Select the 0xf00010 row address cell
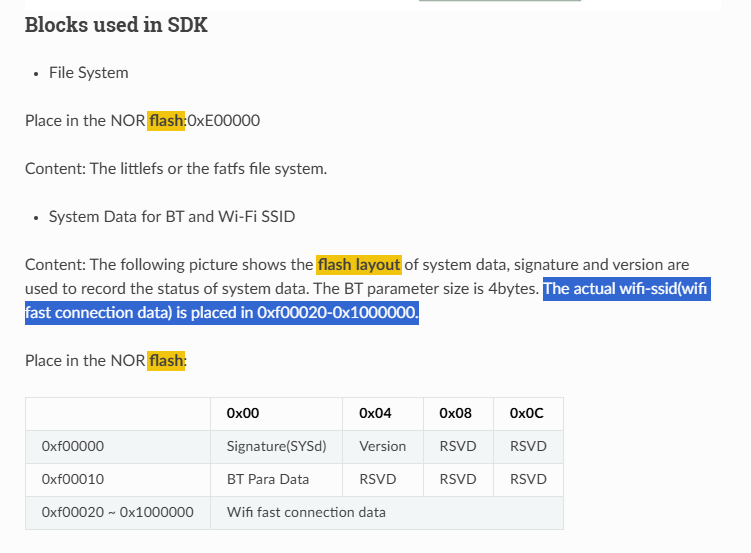 [x=118, y=479]
